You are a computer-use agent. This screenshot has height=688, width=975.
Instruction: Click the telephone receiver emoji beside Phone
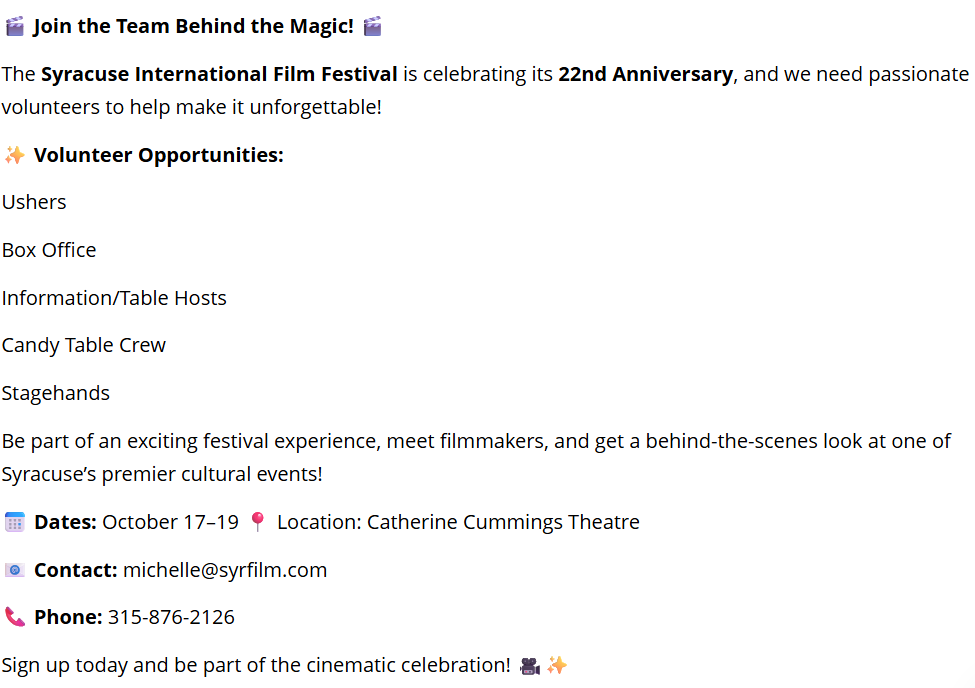coord(14,617)
